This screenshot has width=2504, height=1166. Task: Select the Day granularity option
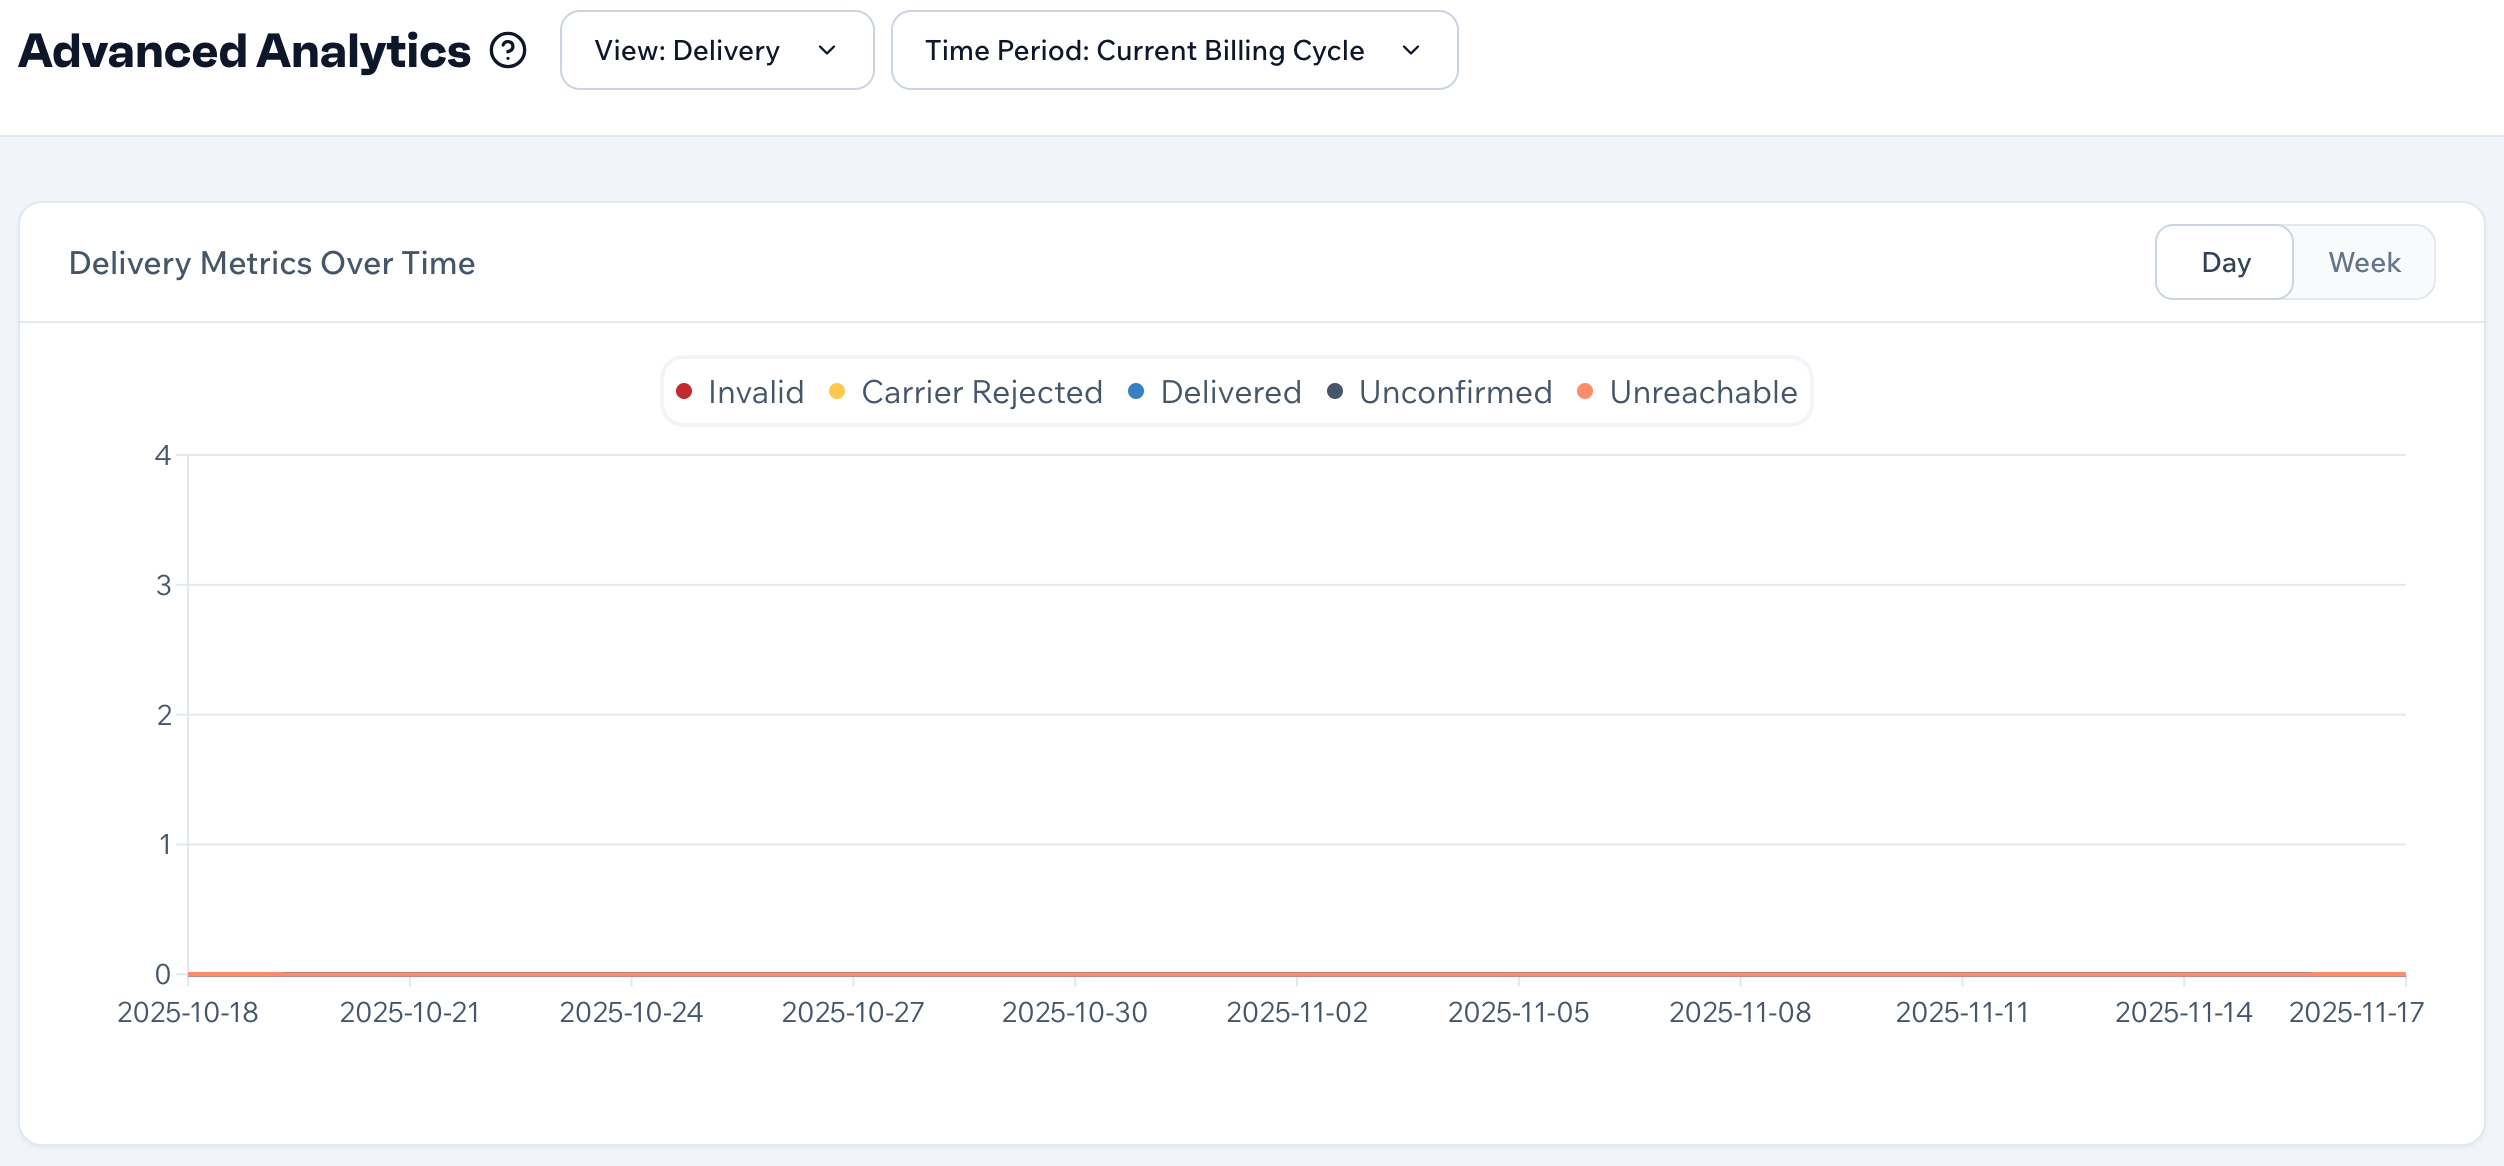tap(2225, 262)
